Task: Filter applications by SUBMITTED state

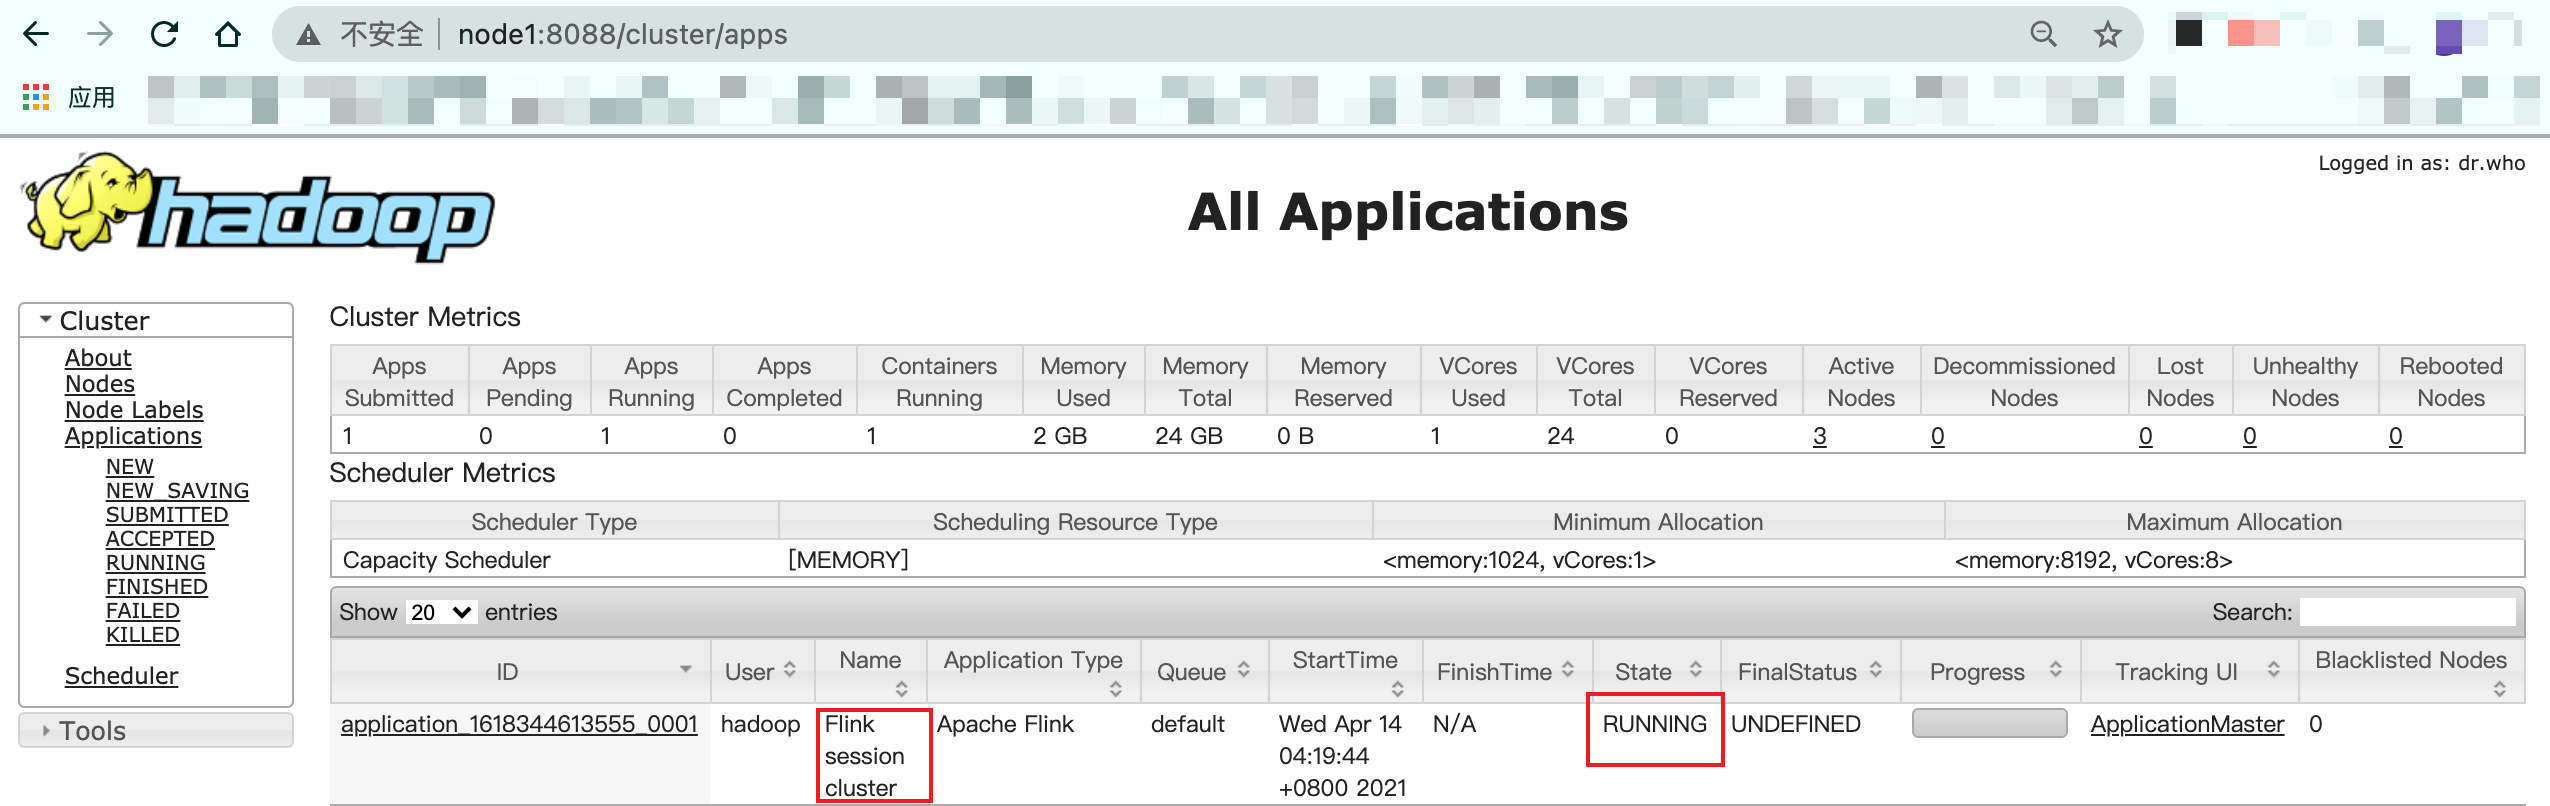Action: tap(167, 515)
